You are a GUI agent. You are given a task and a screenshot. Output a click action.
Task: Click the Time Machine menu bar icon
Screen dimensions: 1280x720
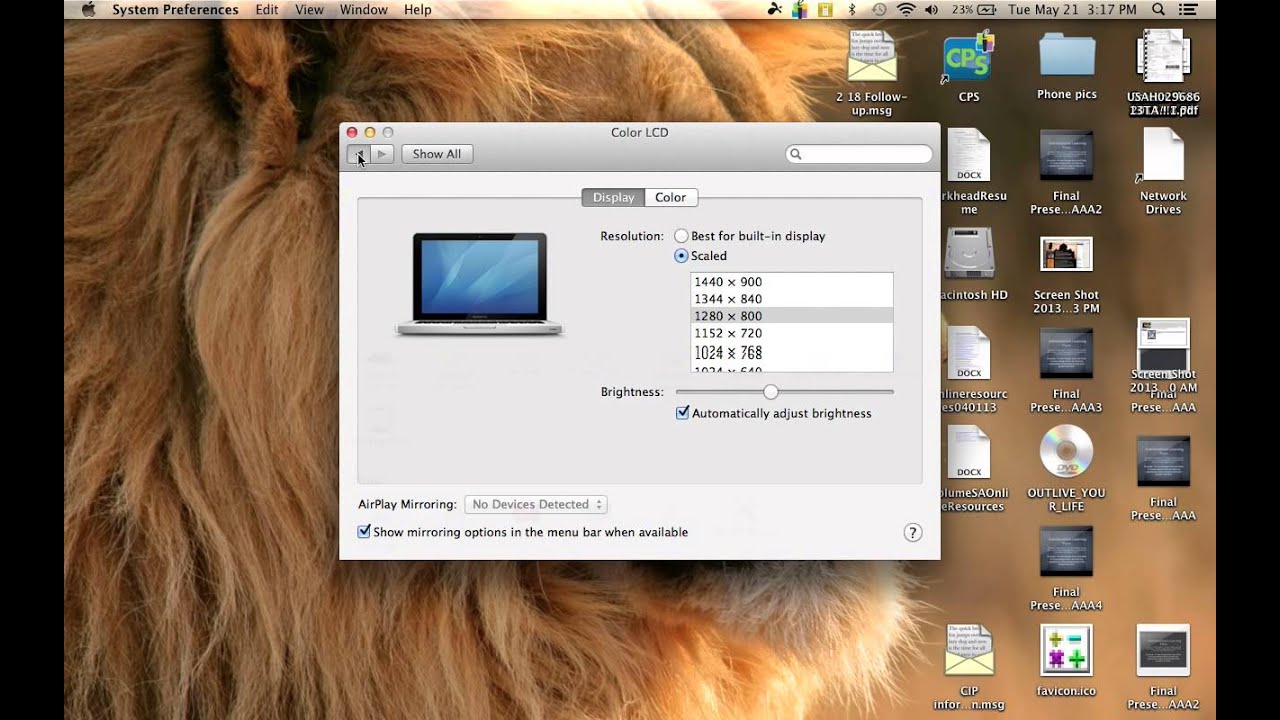pos(879,10)
